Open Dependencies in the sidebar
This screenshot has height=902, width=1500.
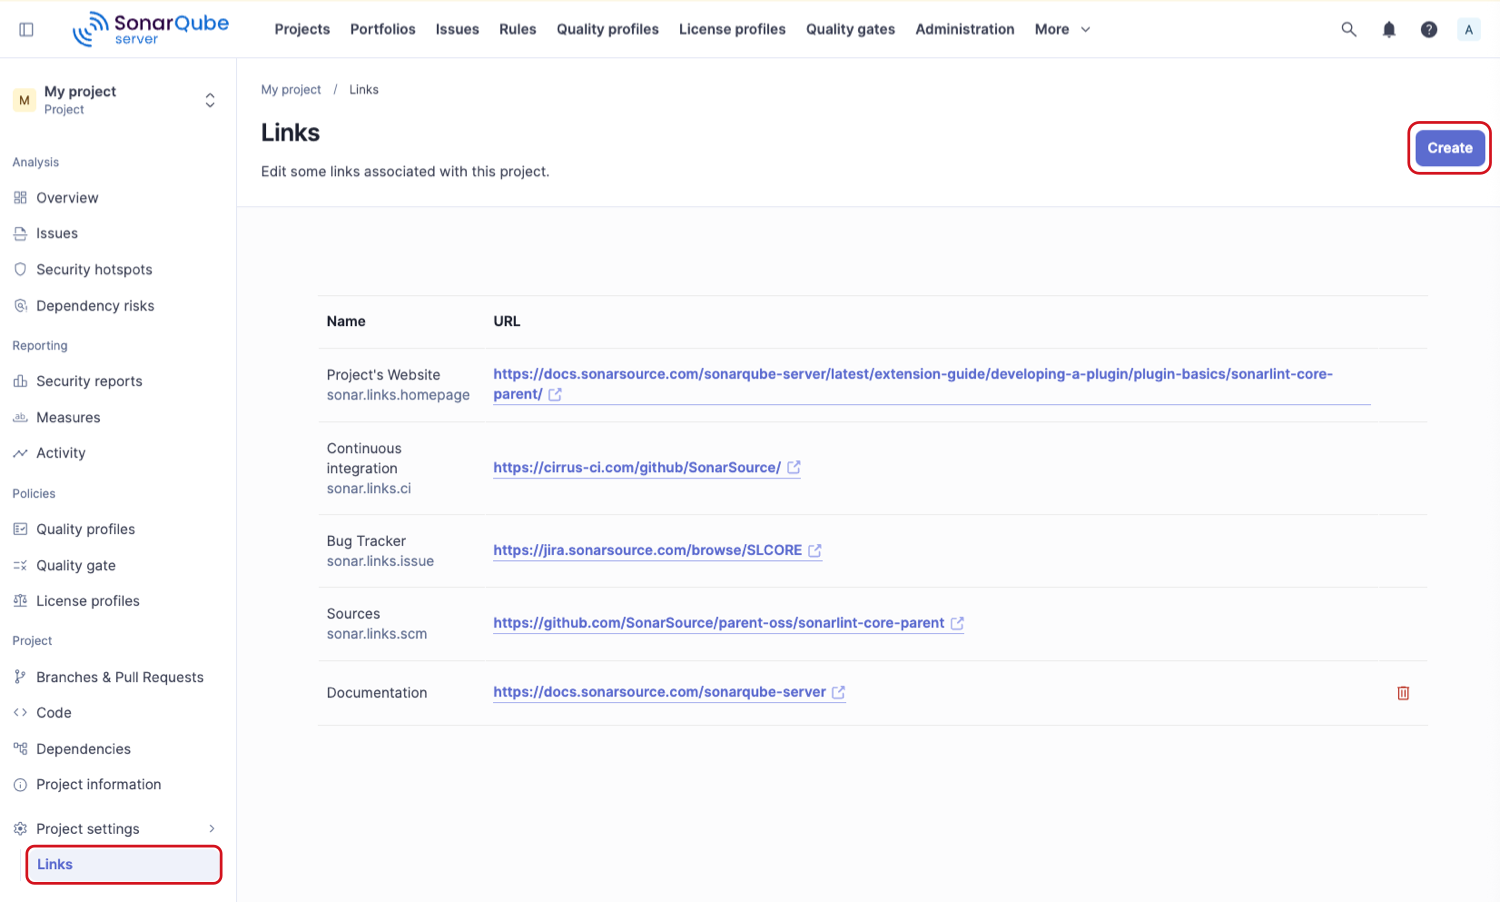click(83, 749)
